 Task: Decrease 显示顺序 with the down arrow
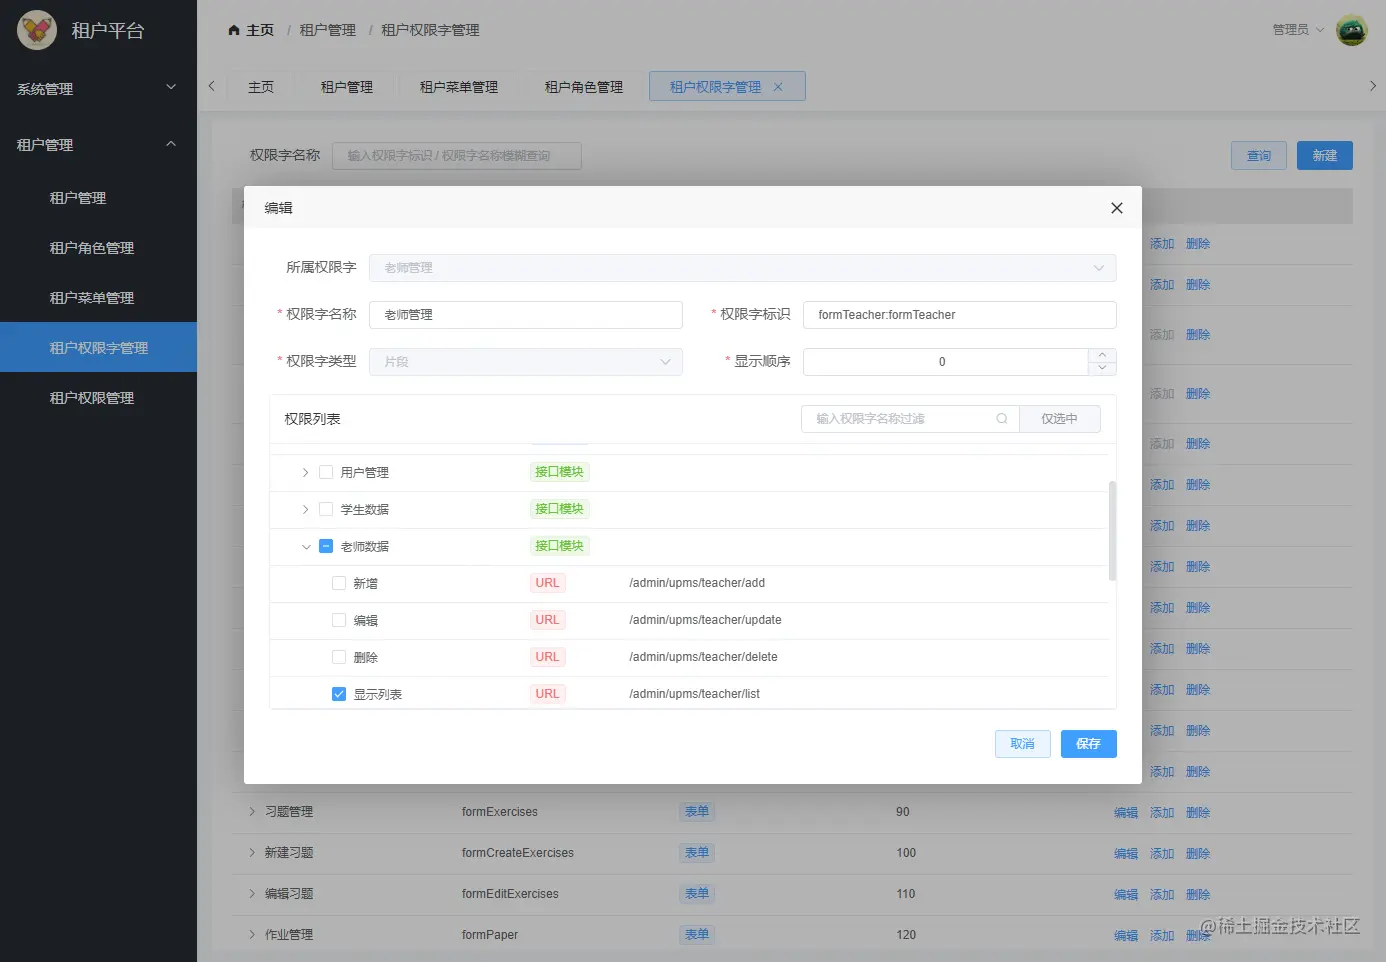(x=1102, y=368)
